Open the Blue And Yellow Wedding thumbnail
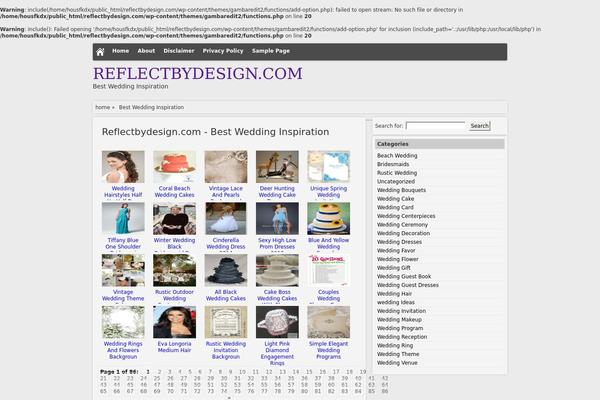 [x=328, y=219]
